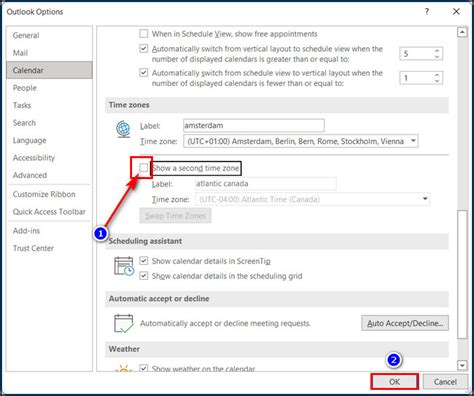The width and height of the screenshot is (474, 396).
Task: Click the Weather section header
Action: [x=277, y=349]
